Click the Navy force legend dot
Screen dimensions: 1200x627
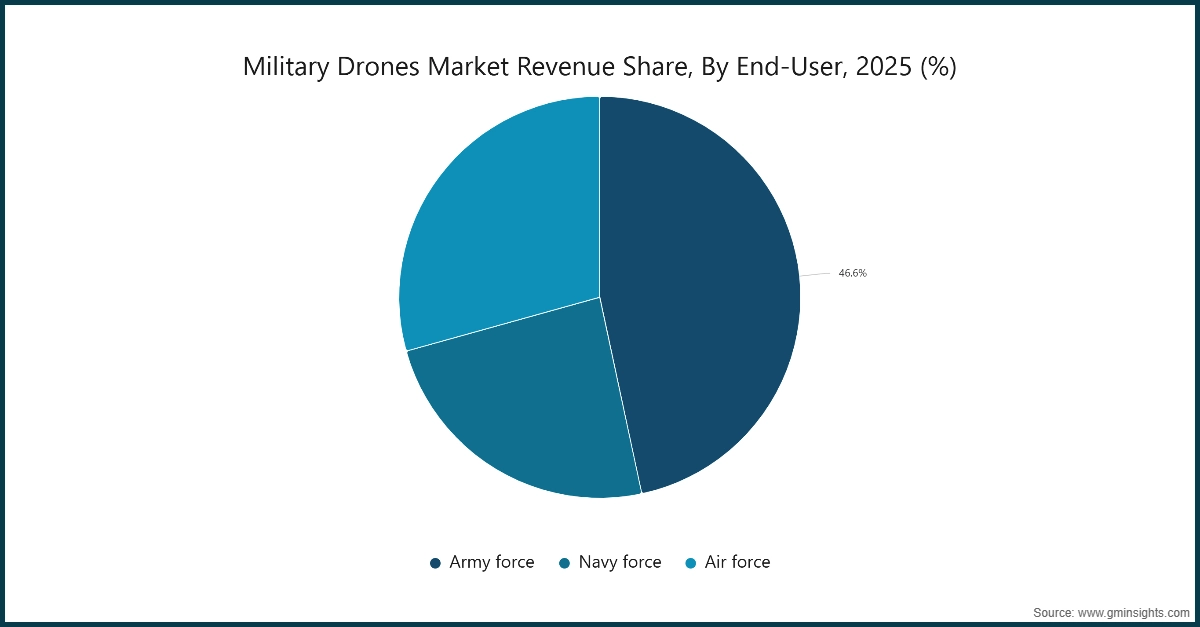pyautogui.click(x=565, y=562)
